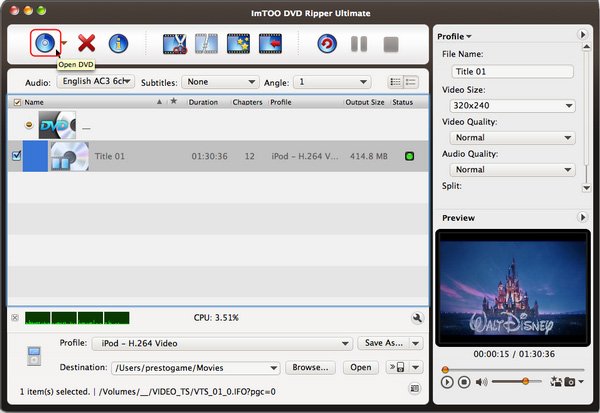The height and width of the screenshot is (413, 600).
Task: Start ripping with the red circular arrow
Action: 327,44
